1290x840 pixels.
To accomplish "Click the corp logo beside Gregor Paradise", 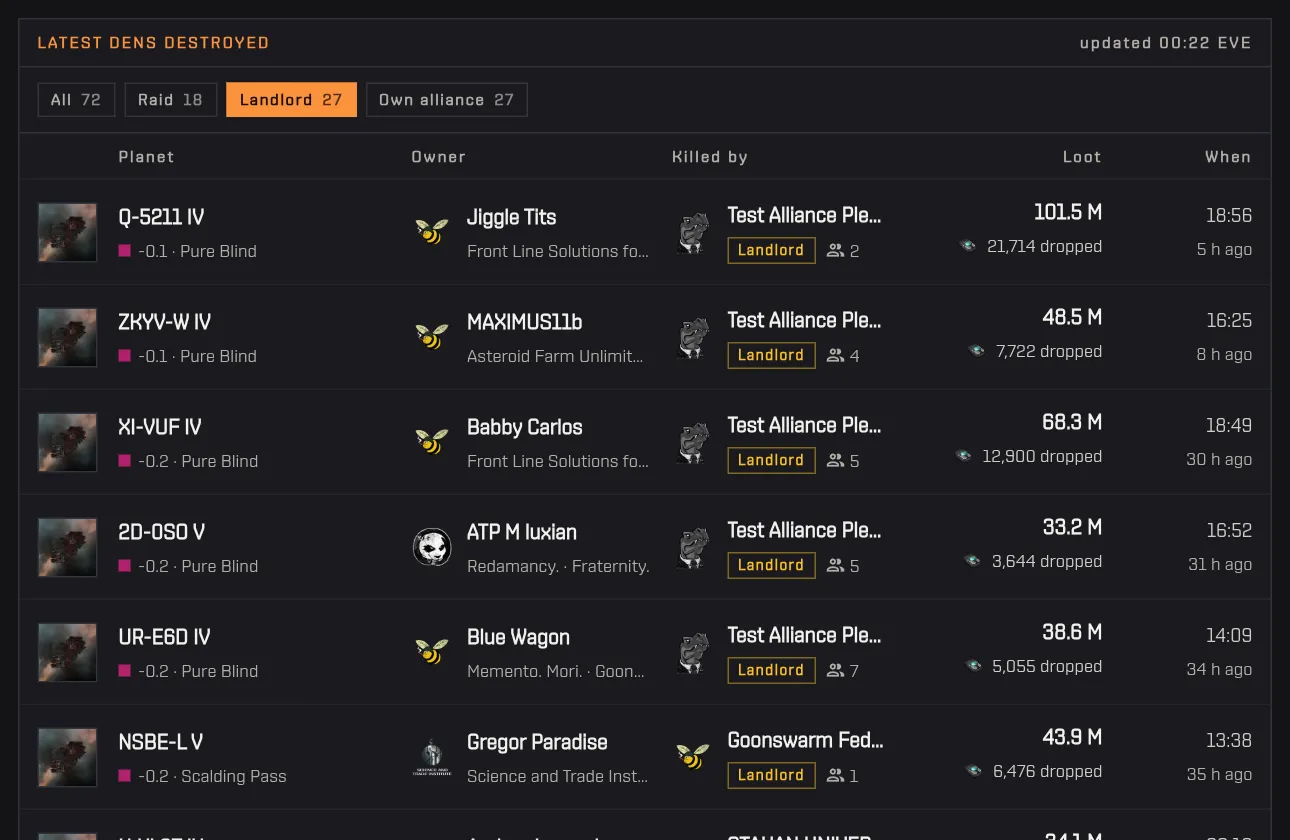I will click(432, 757).
